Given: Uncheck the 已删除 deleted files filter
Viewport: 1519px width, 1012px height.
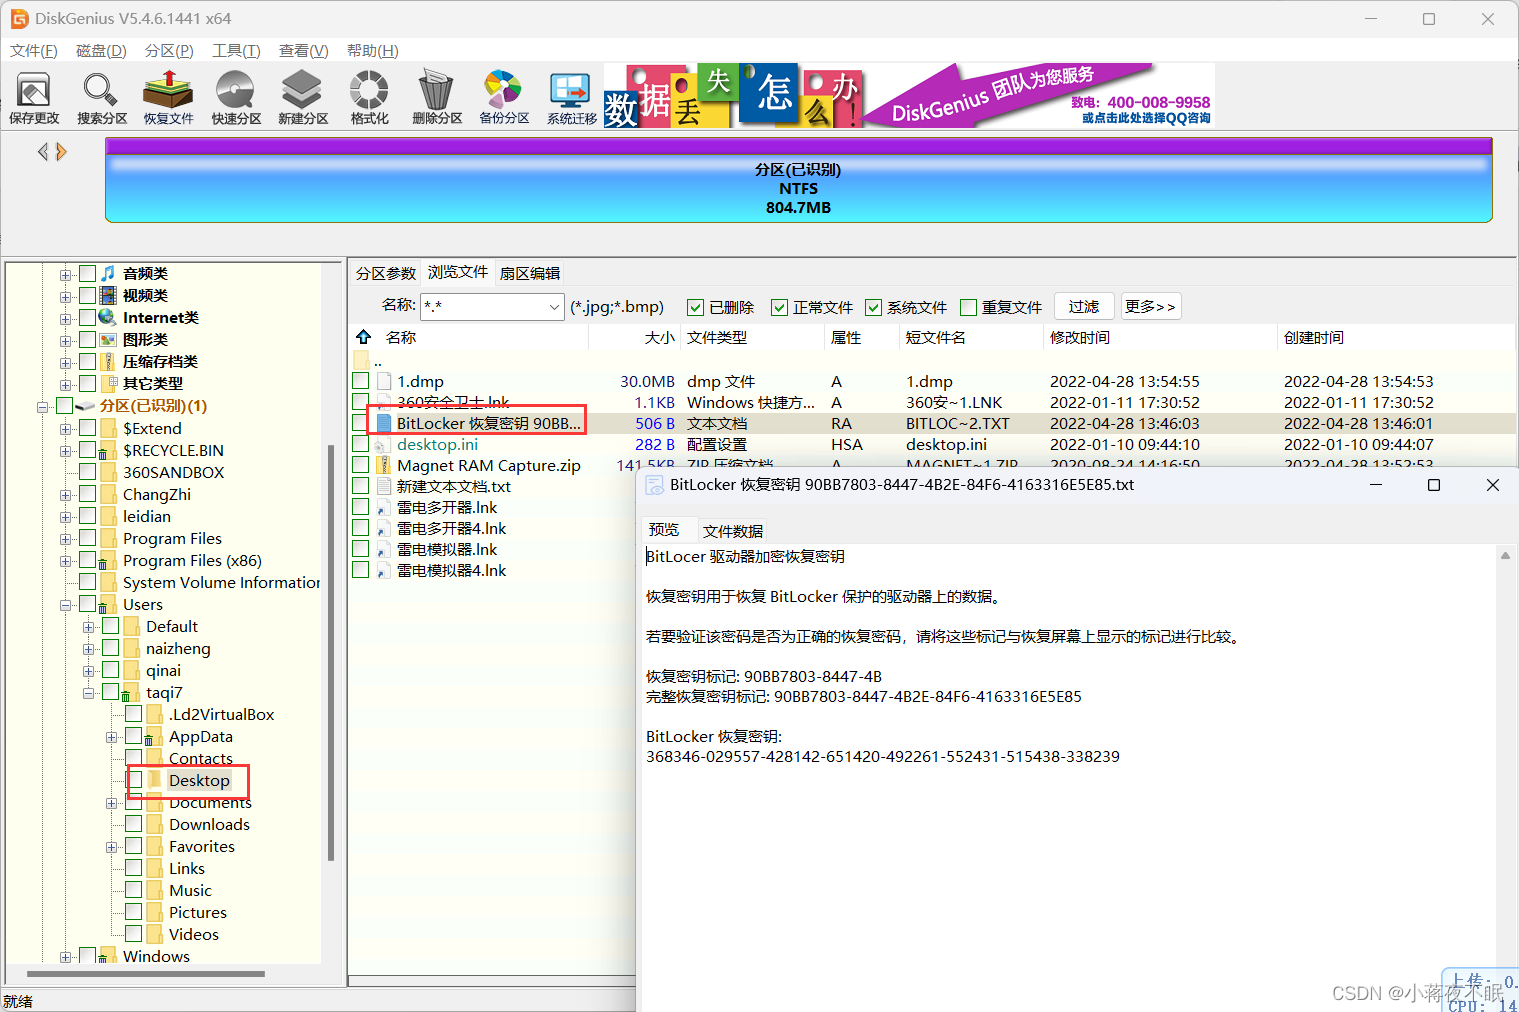Looking at the screenshot, I should coord(695,307).
